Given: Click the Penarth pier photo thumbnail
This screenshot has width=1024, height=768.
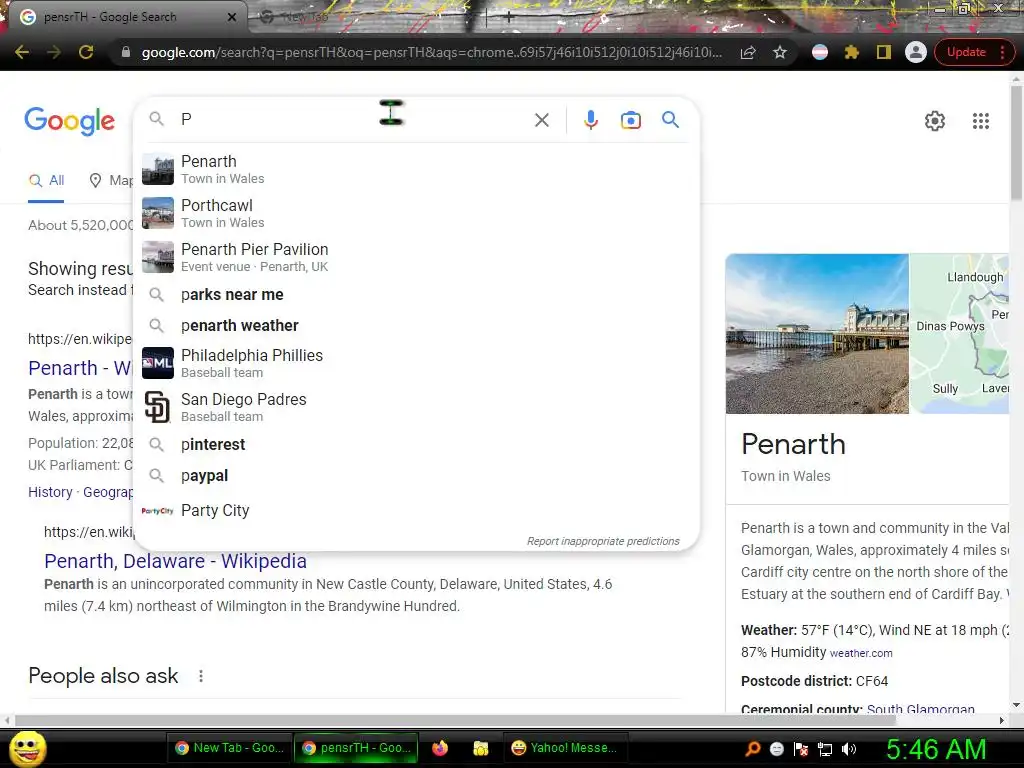Looking at the screenshot, I should pos(817,334).
